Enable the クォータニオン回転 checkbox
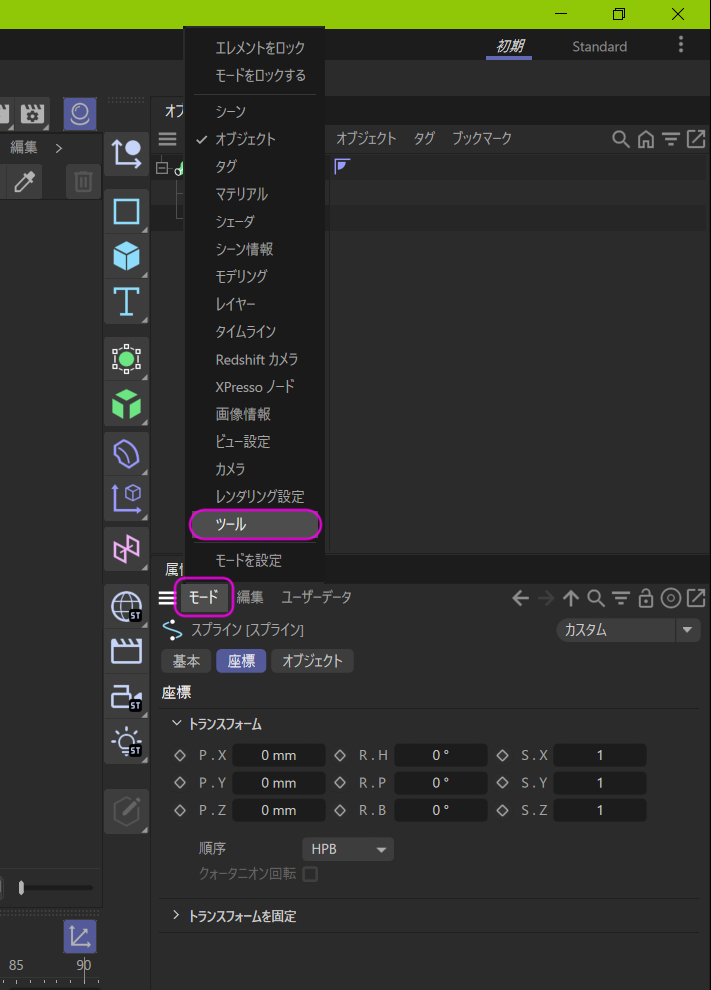Viewport: 711px width, 990px height. pyautogui.click(x=310, y=874)
